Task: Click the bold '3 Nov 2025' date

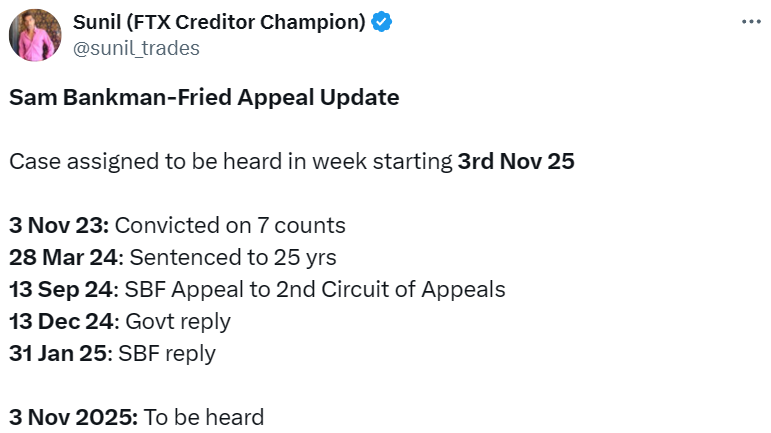Action: 71,417
